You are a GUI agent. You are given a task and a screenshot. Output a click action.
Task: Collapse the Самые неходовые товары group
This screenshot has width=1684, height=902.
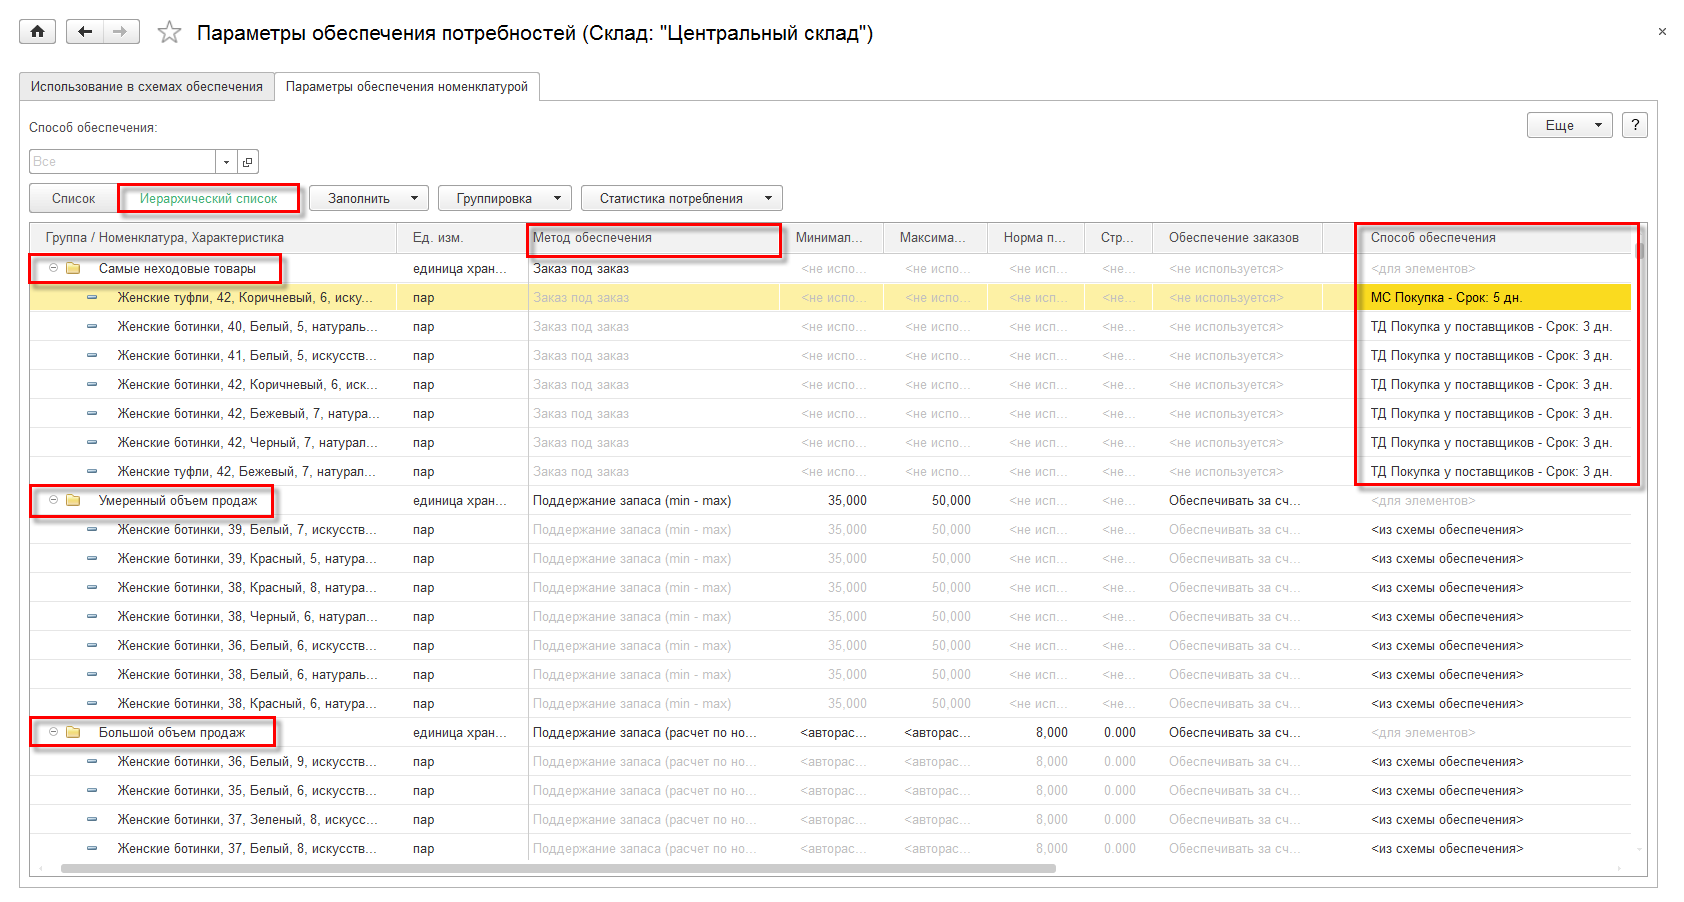click(54, 268)
